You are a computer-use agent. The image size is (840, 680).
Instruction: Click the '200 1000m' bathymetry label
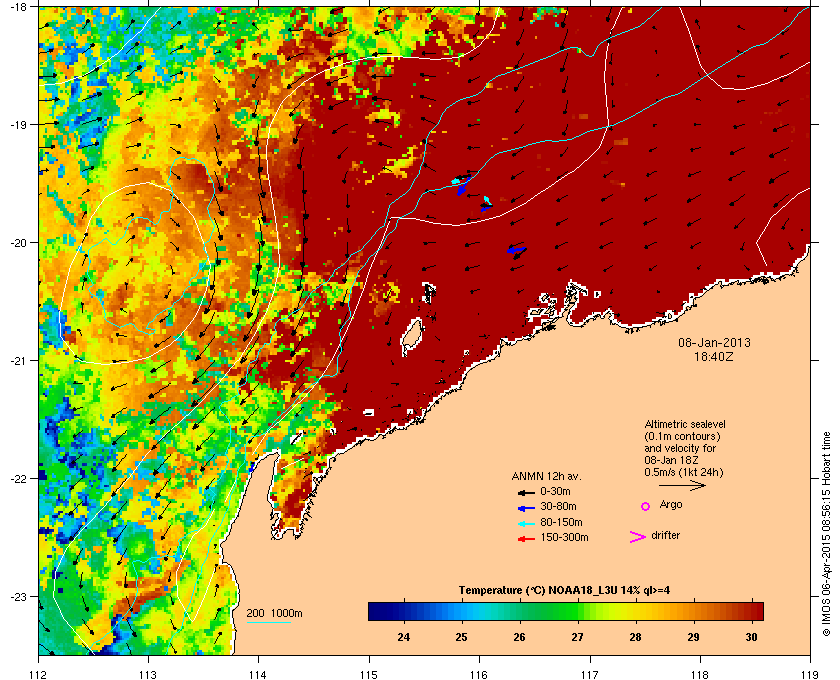(x=274, y=614)
